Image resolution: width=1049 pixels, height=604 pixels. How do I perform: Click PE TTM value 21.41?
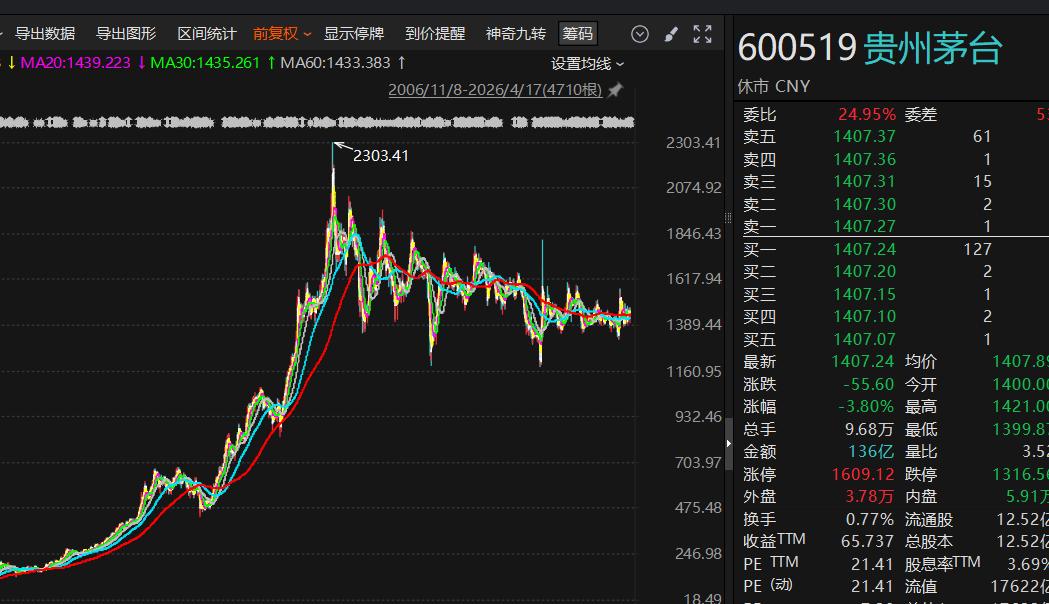[x=872, y=565]
